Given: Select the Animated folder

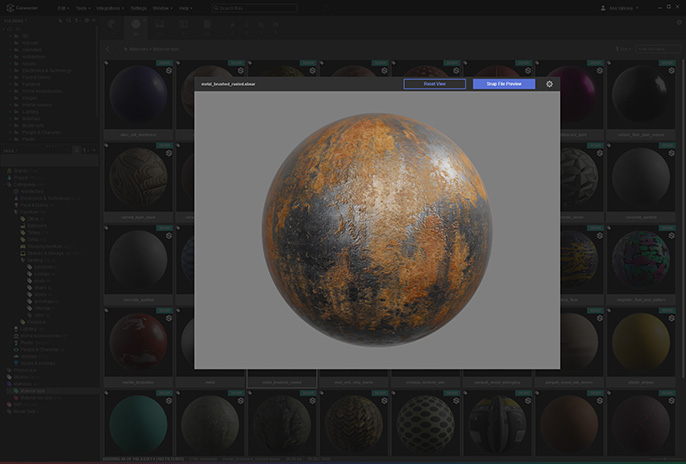Looking at the screenshot, I should 31,50.
